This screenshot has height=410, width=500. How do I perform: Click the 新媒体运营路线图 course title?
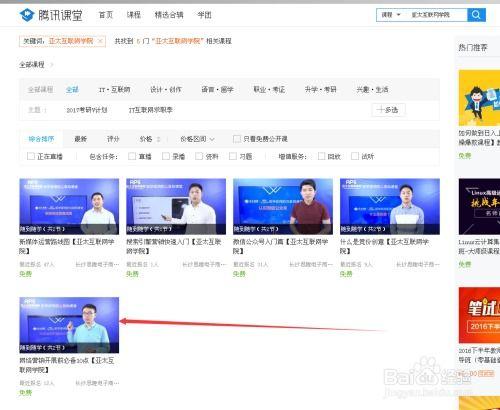67,246
